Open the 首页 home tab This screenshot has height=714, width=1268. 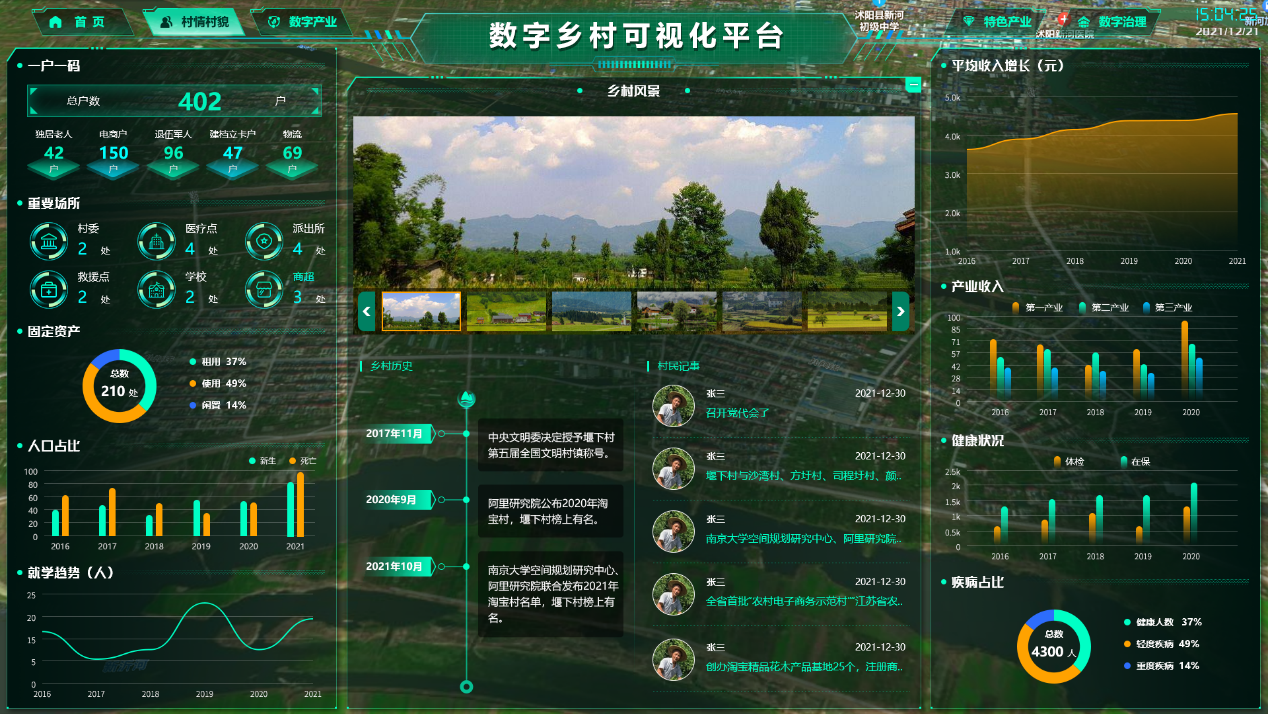point(82,22)
